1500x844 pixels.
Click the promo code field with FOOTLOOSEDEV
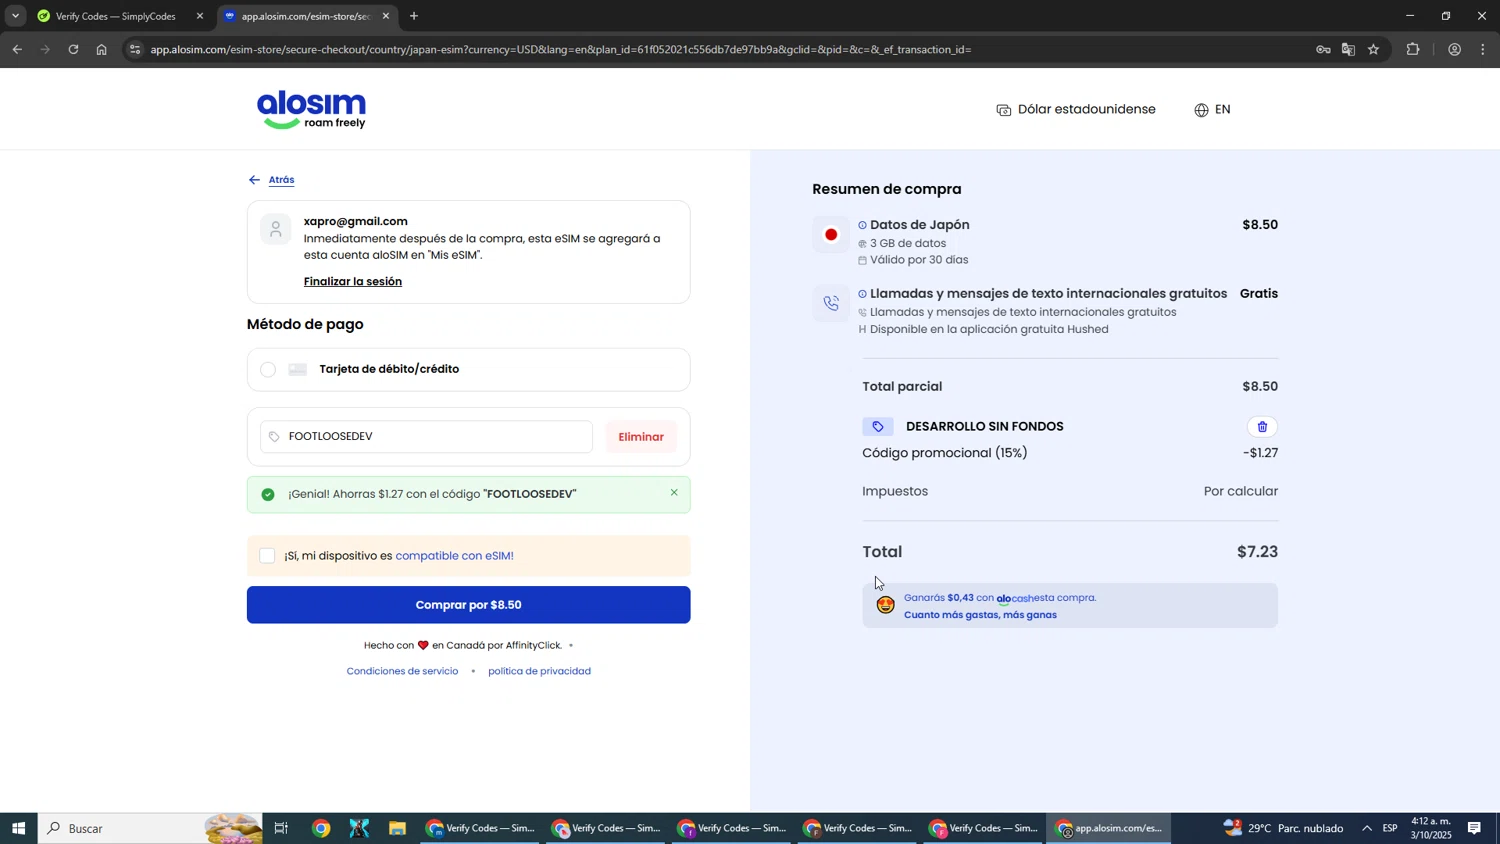[x=426, y=437]
